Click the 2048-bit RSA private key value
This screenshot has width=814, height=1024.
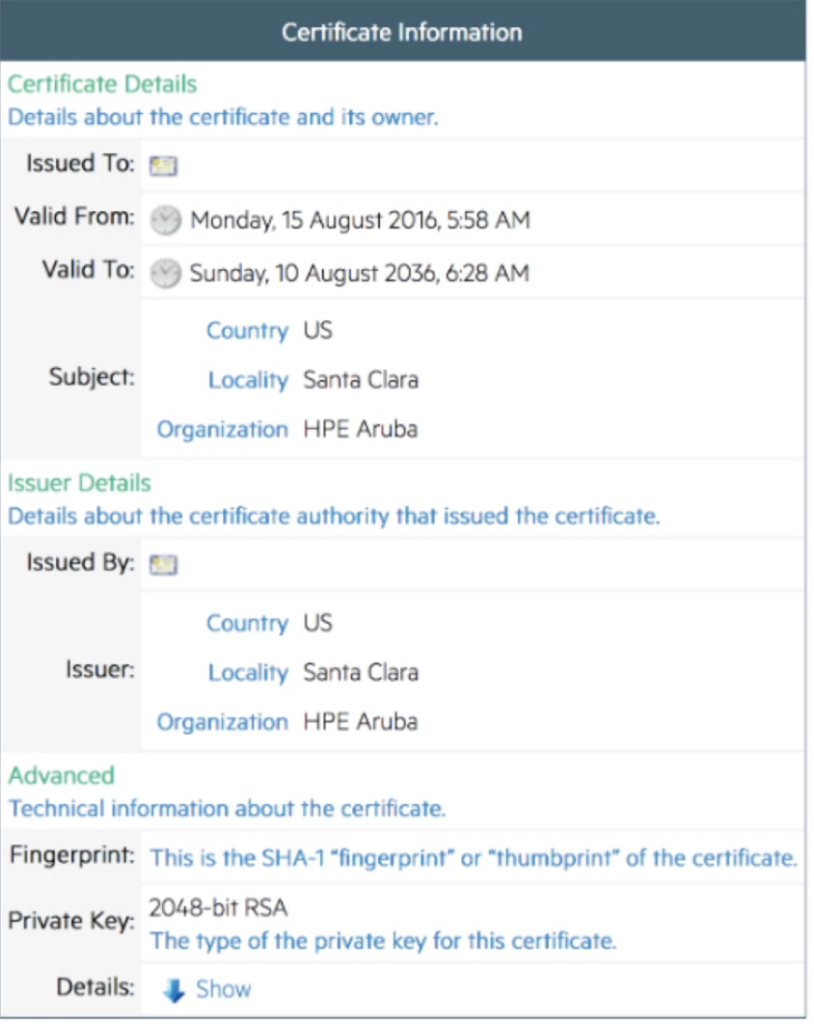click(x=217, y=908)
